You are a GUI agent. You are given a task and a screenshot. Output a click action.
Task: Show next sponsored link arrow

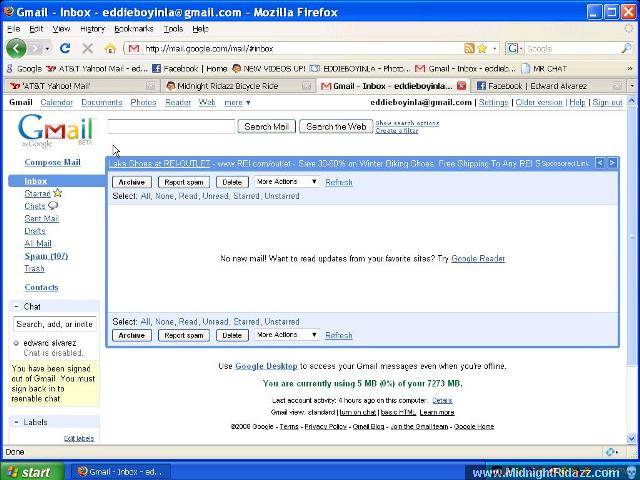[x=612, y=163]
